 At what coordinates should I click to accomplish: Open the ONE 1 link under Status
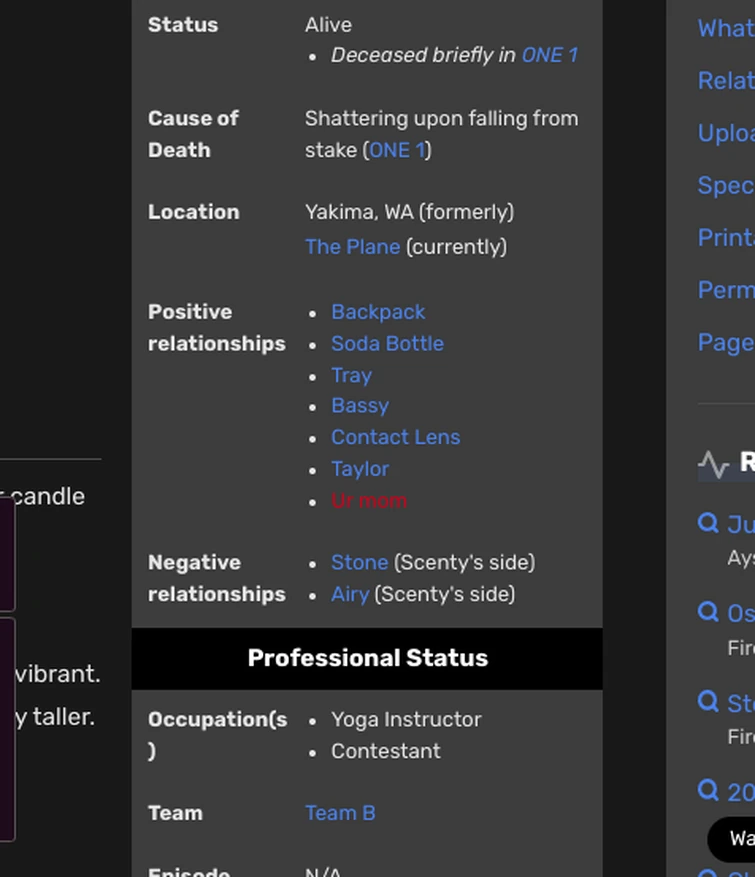click(548, 55)
